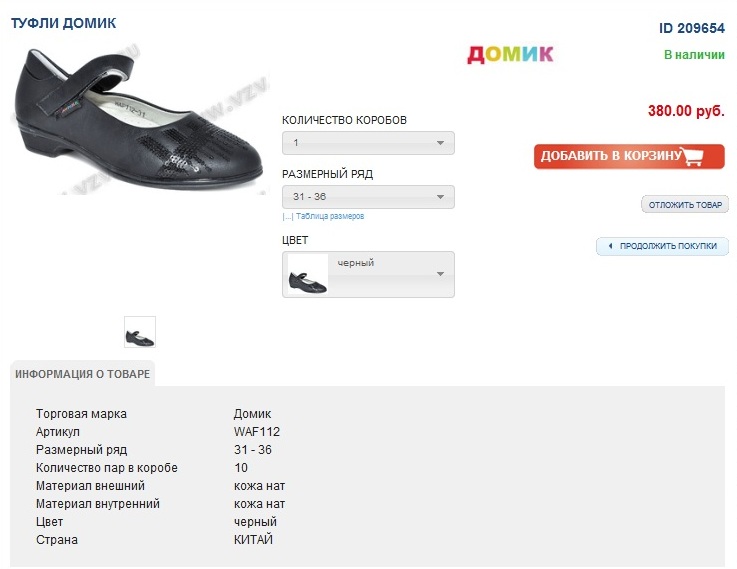
Task: Select the small shoe thumbnail below the photo
Action: pos(140,331)
